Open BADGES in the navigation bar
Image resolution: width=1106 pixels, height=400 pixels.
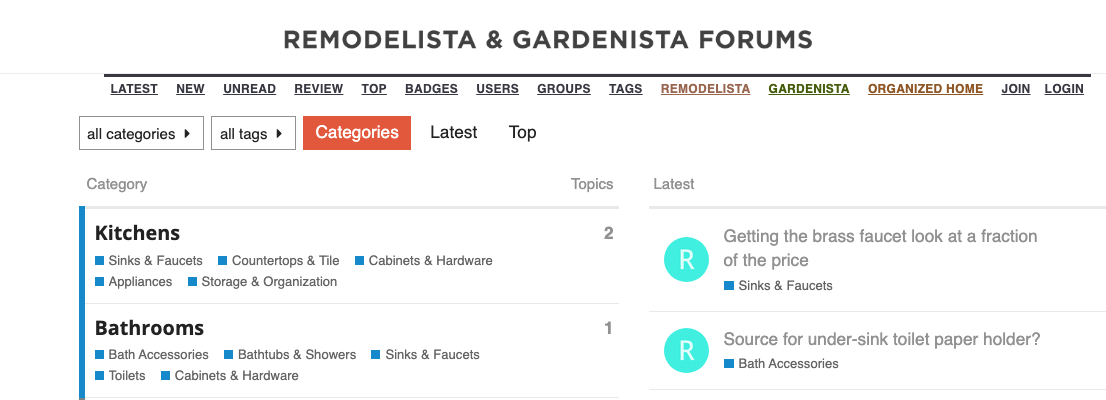point(431,89)
